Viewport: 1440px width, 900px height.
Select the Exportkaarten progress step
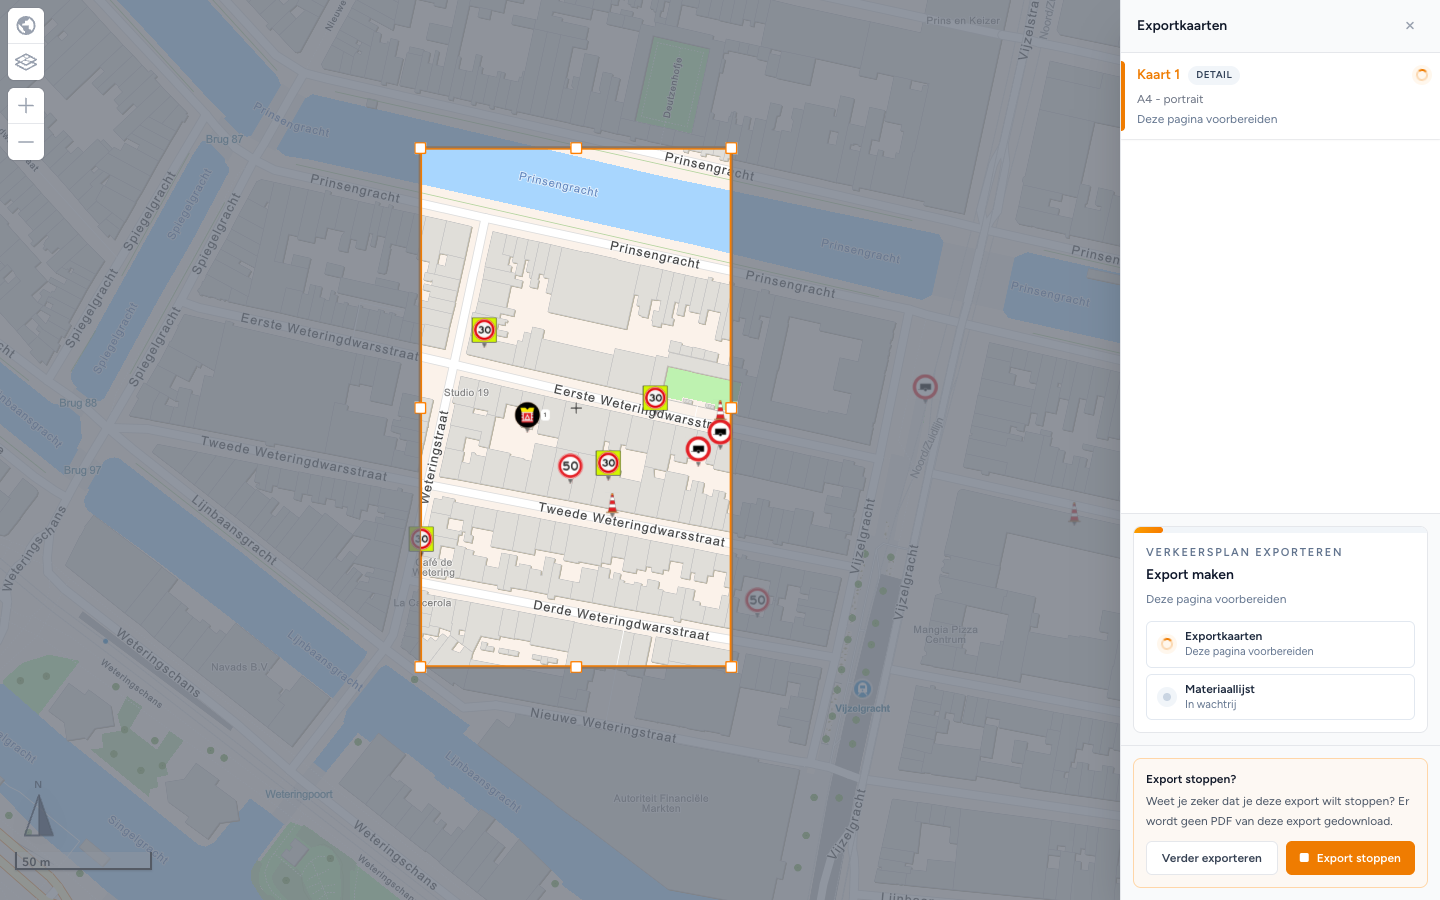(1280, 644)
